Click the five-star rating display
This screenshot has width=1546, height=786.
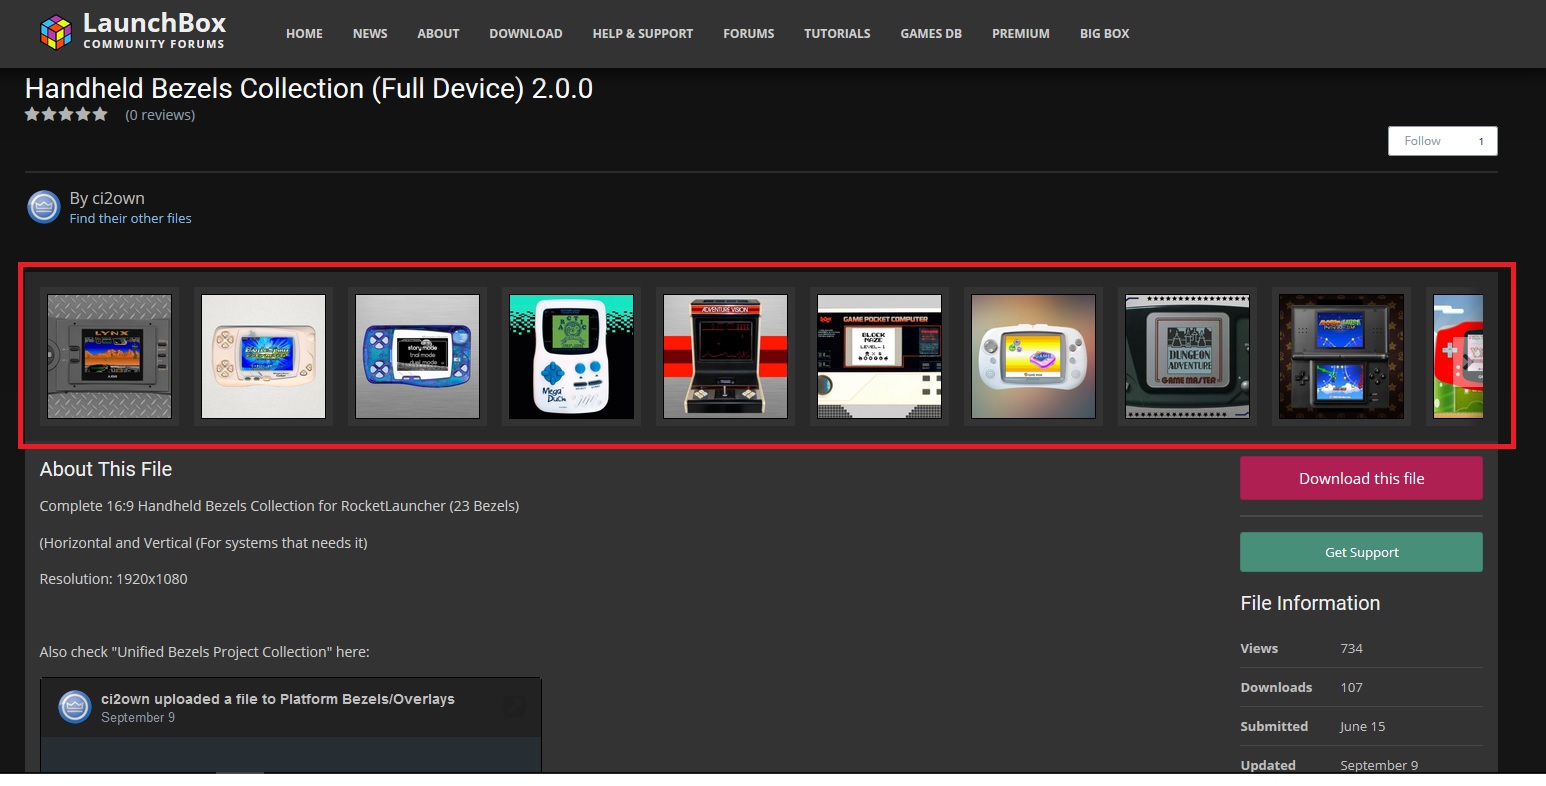coord(66,114)
